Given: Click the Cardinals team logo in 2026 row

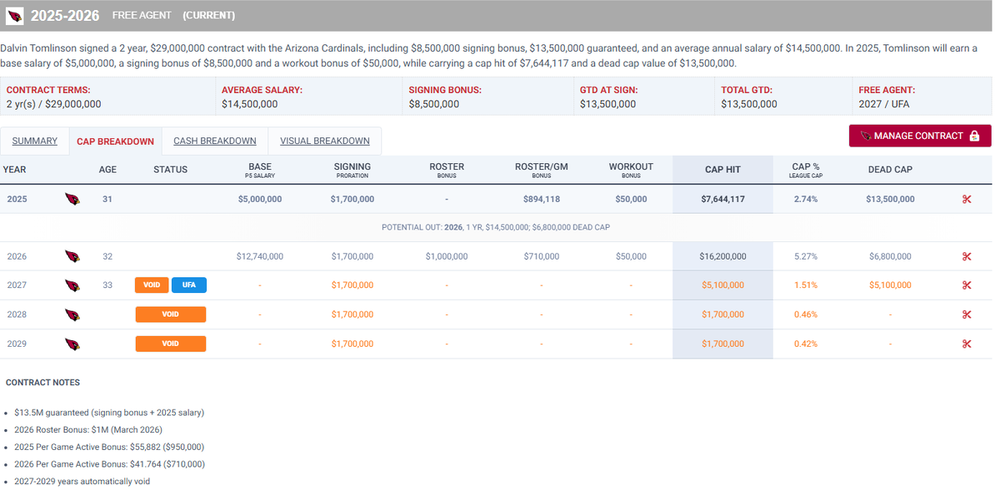Looking at the screenshot, I should tap(72, 257).
